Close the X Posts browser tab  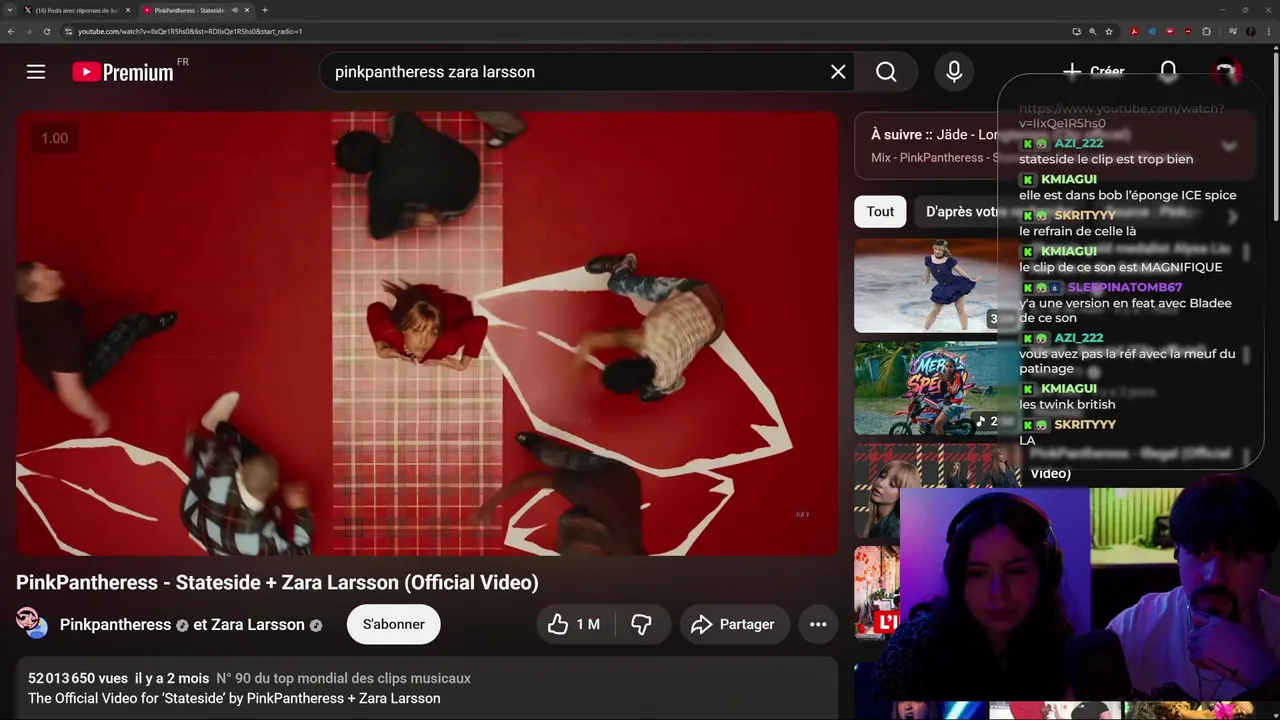pos(128,10)
